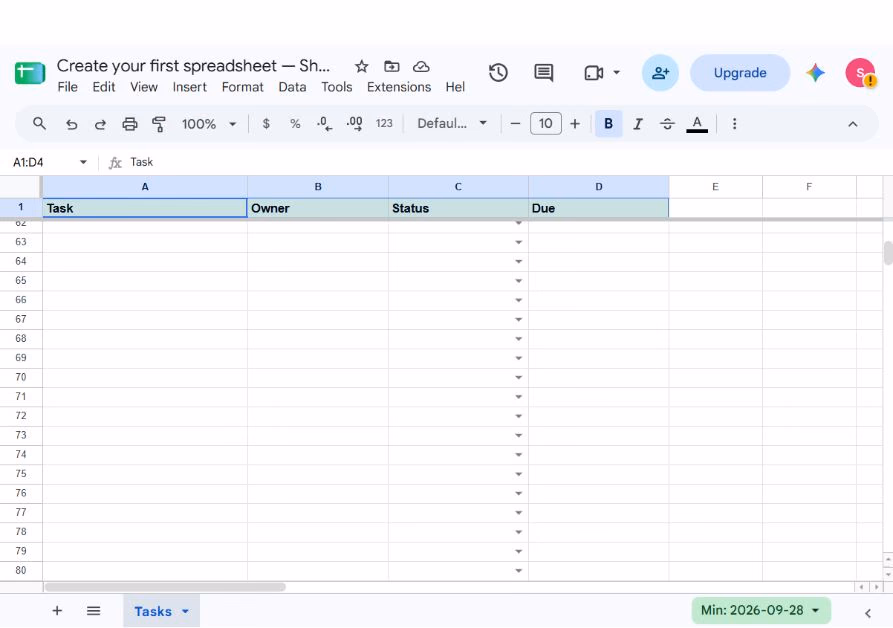
Task: Open the Data menu
Action: (292, 87)
